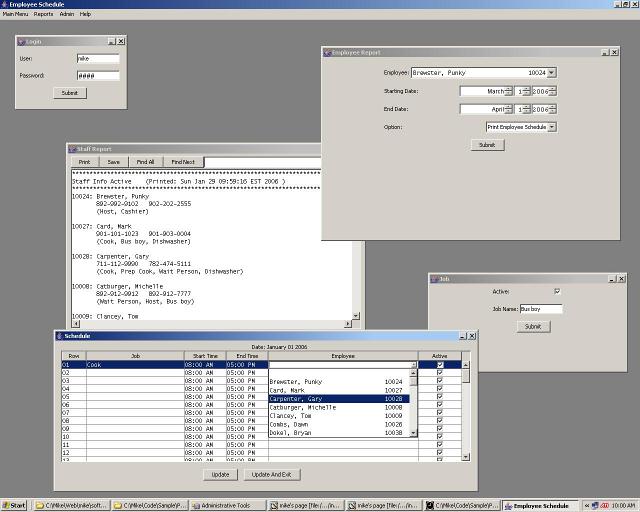Select Dokel, Bryan in employee dropdown list
The image size is (640, 512).
pos(339,433)
